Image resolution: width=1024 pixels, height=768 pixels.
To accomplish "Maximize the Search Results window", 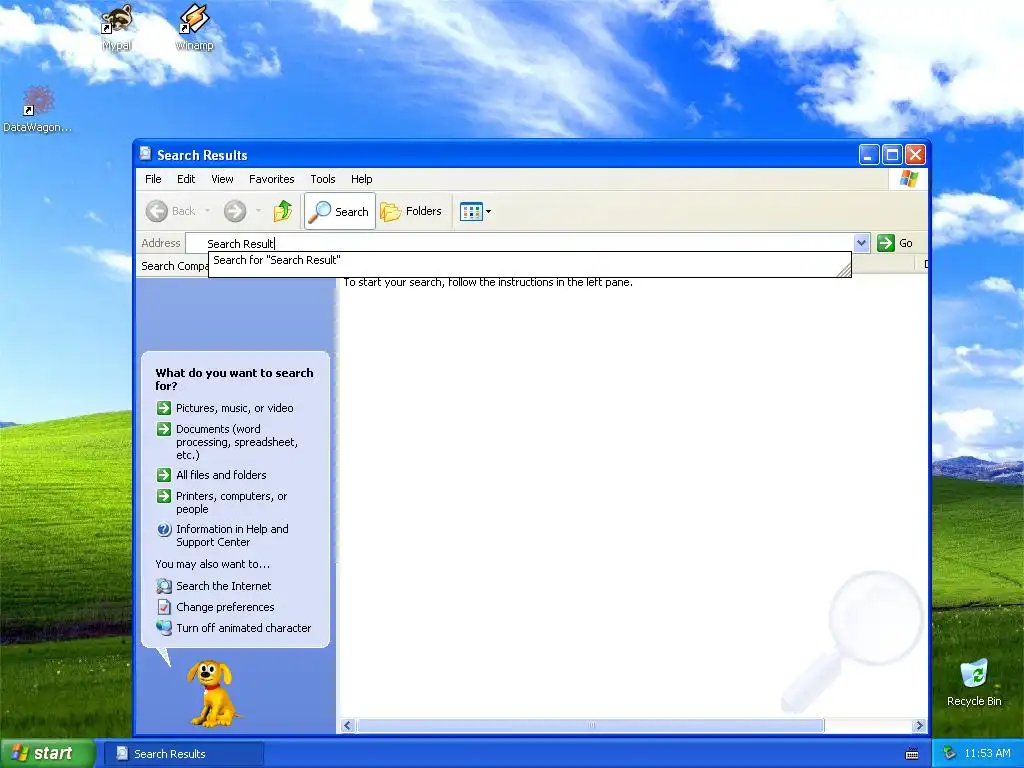I will pos(892,155).
